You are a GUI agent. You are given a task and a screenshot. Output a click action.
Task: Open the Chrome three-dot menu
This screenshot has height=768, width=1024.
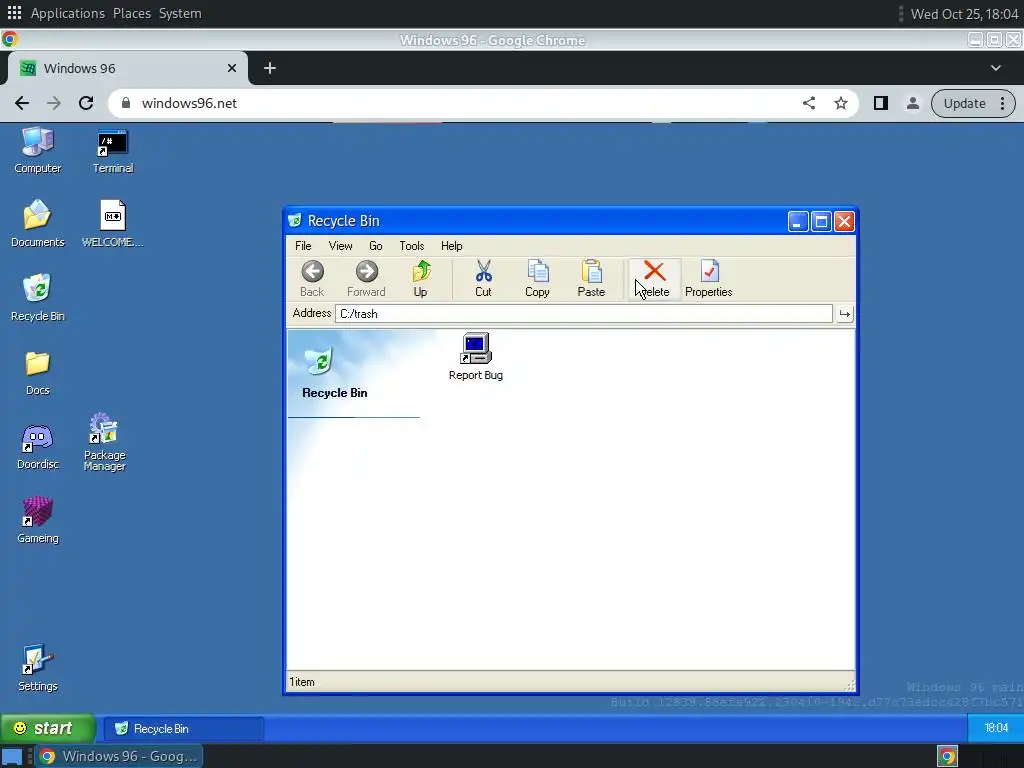tap(1002, 103)
